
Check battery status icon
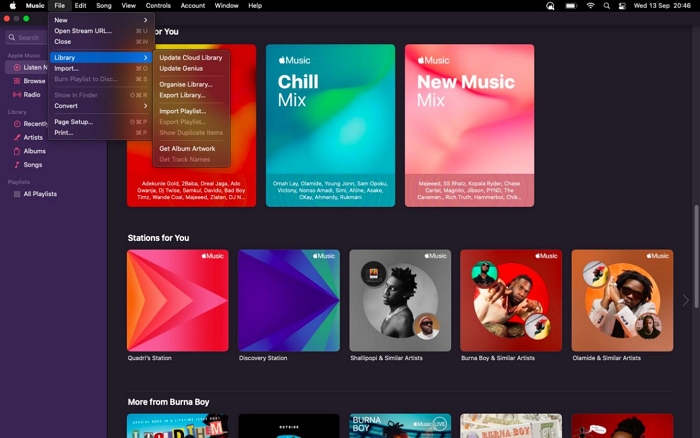point(571,6)
